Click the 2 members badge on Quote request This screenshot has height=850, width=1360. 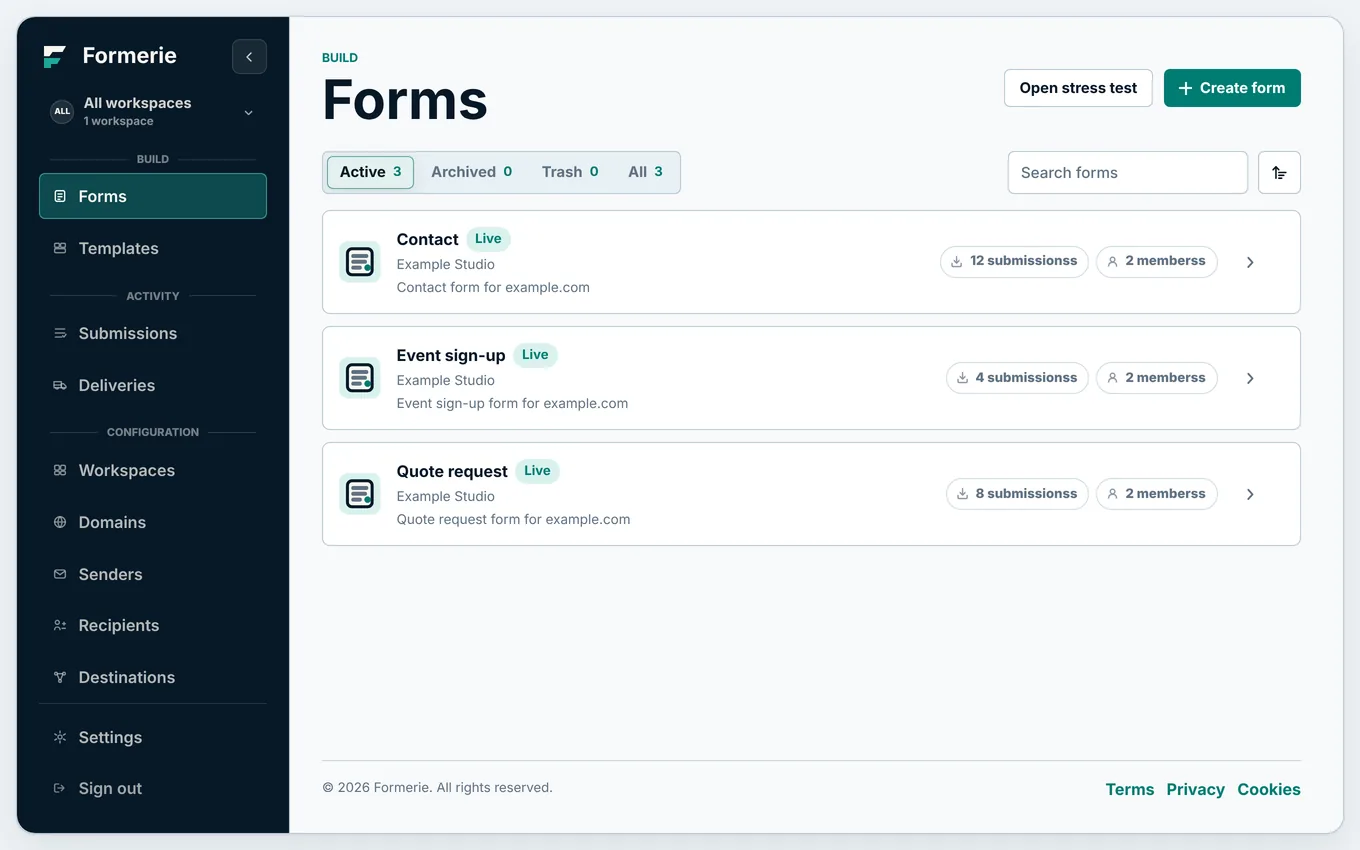pos(1157,494)
